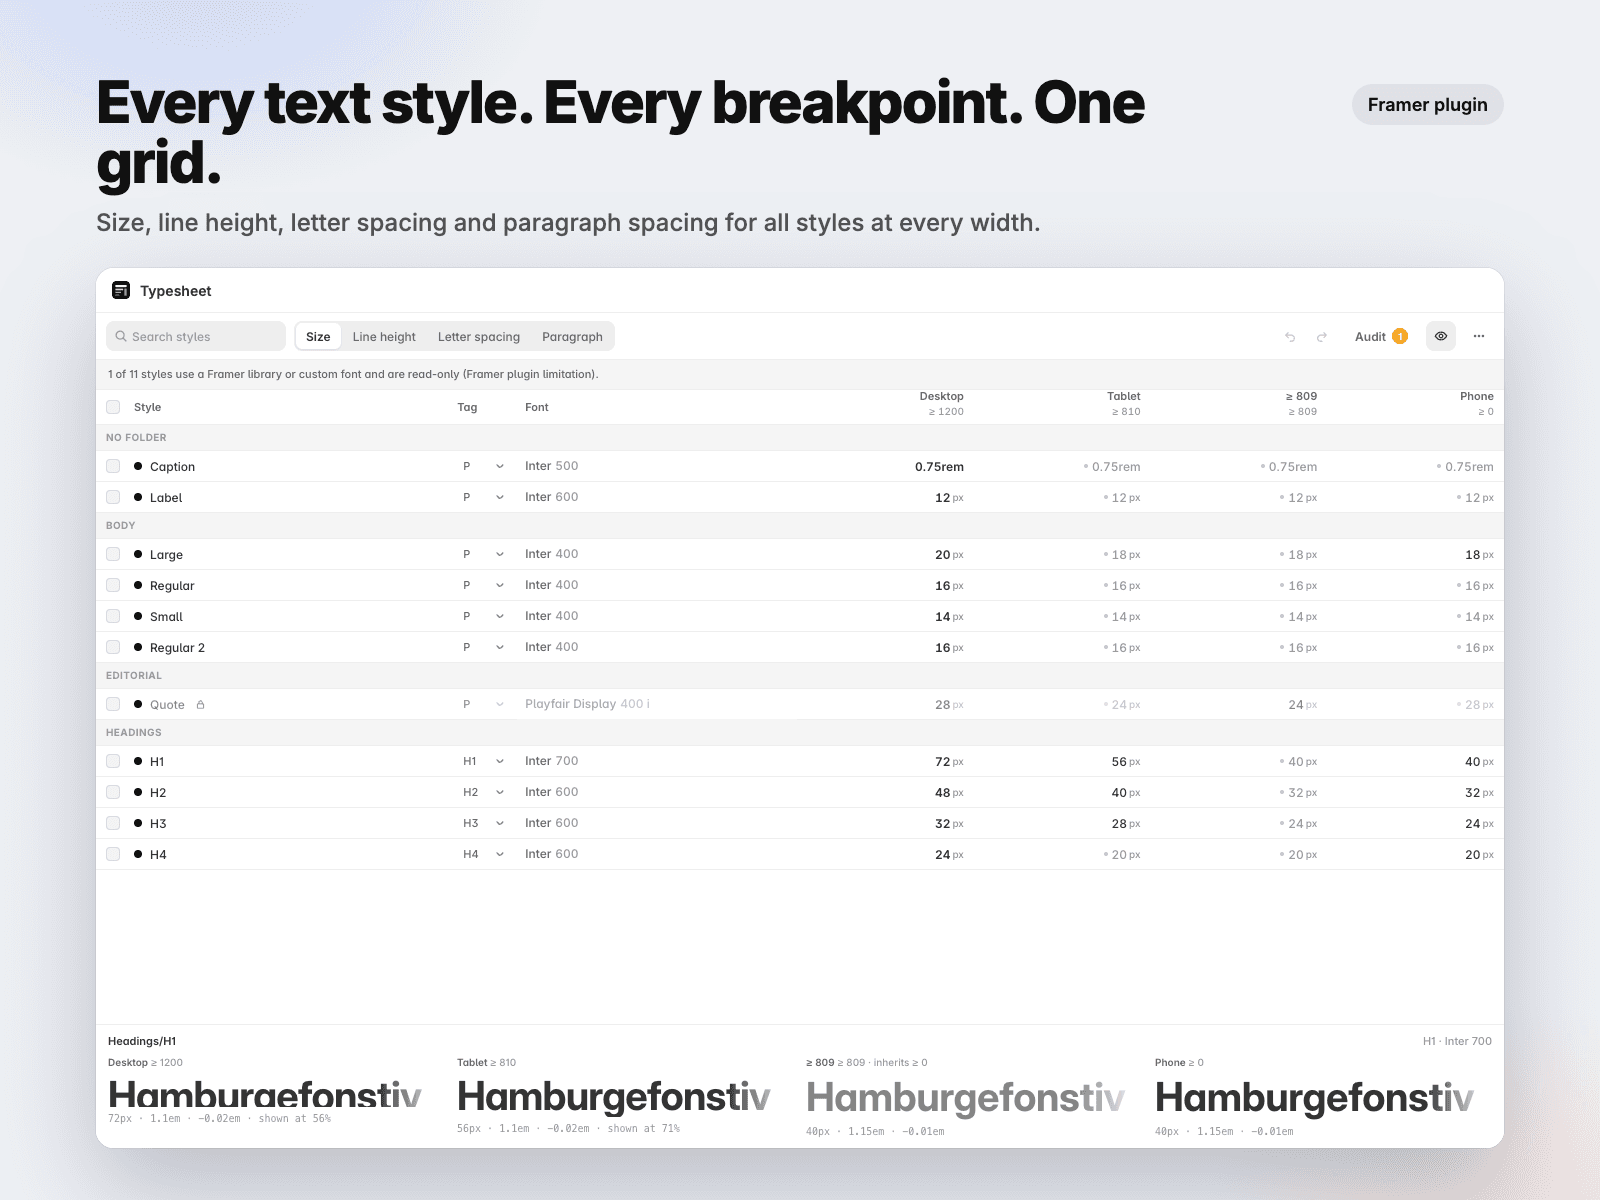Click the search magnifier icon
The width and height of the screenshot is (1600, 1200).
pyautogui.click(x=121, y=336)
